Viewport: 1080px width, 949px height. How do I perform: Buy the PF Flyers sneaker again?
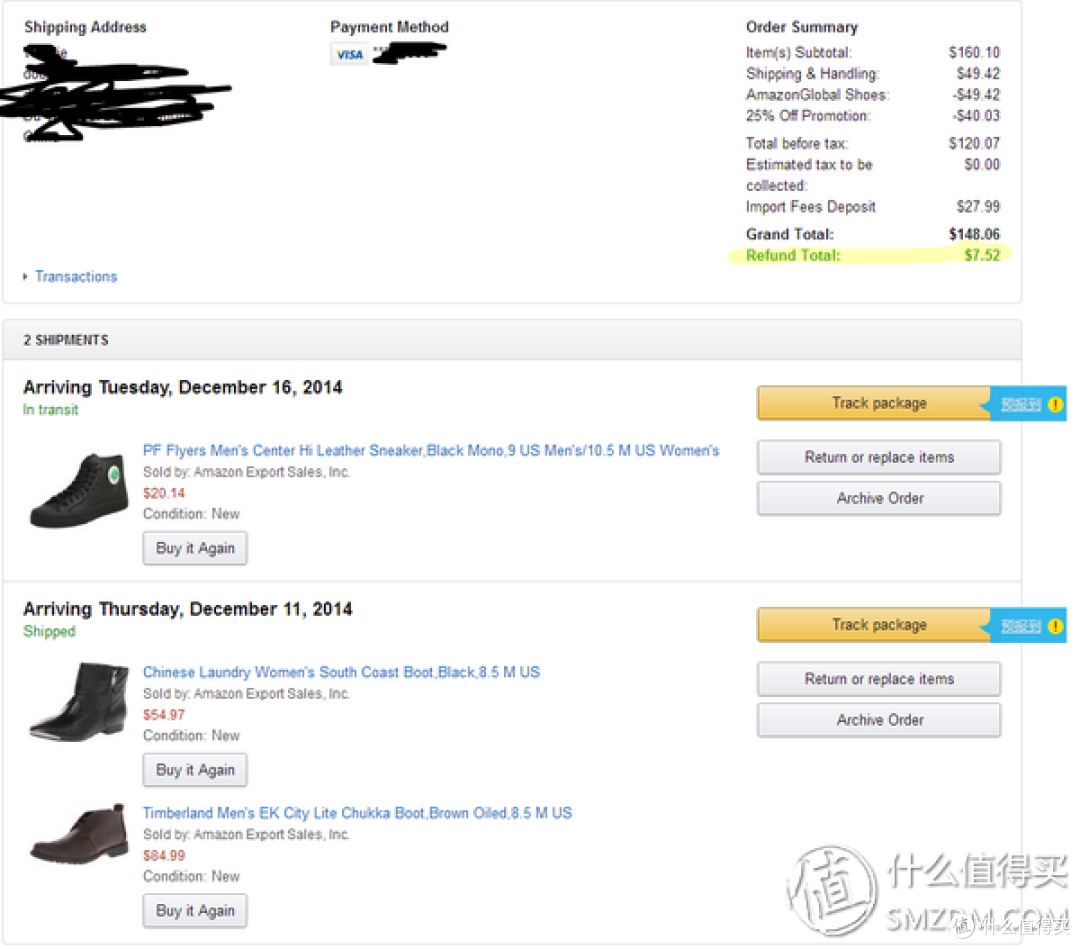click(195, 549)
